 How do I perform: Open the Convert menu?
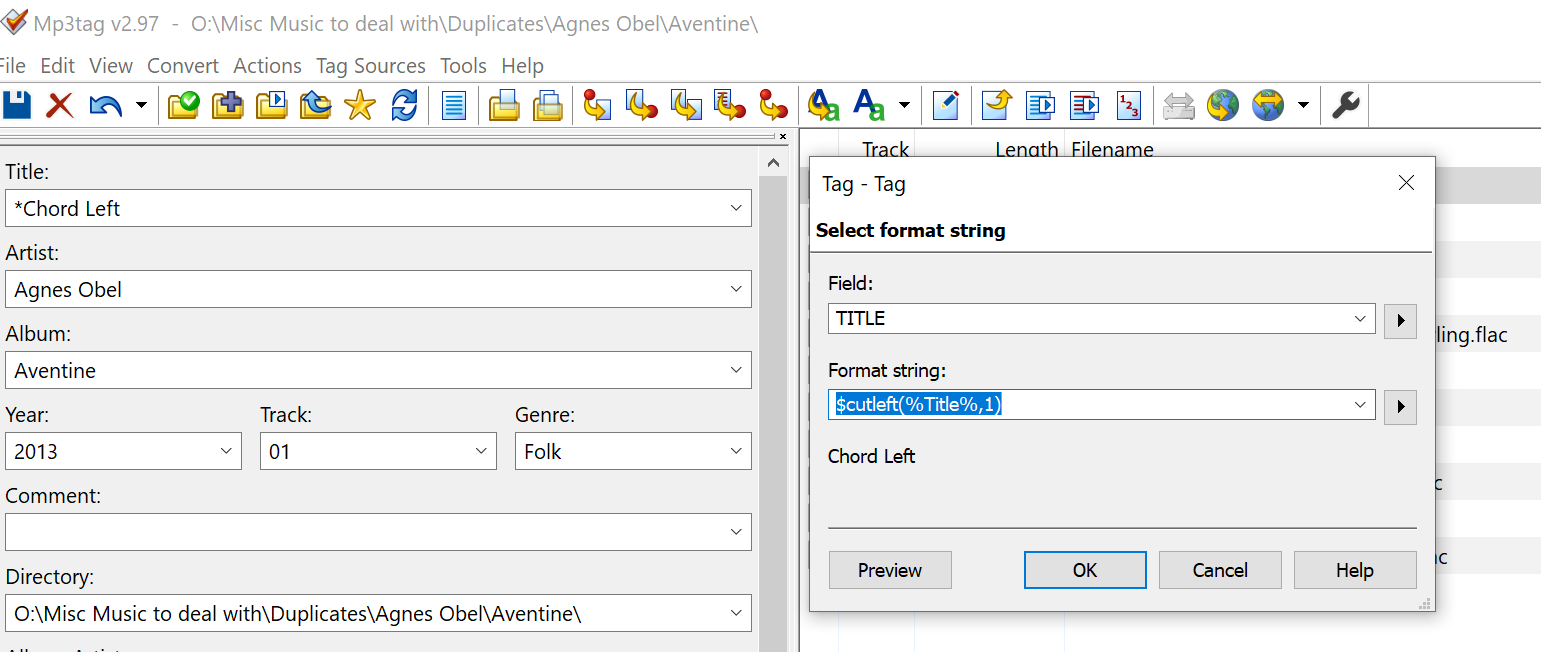click(183, 66)
